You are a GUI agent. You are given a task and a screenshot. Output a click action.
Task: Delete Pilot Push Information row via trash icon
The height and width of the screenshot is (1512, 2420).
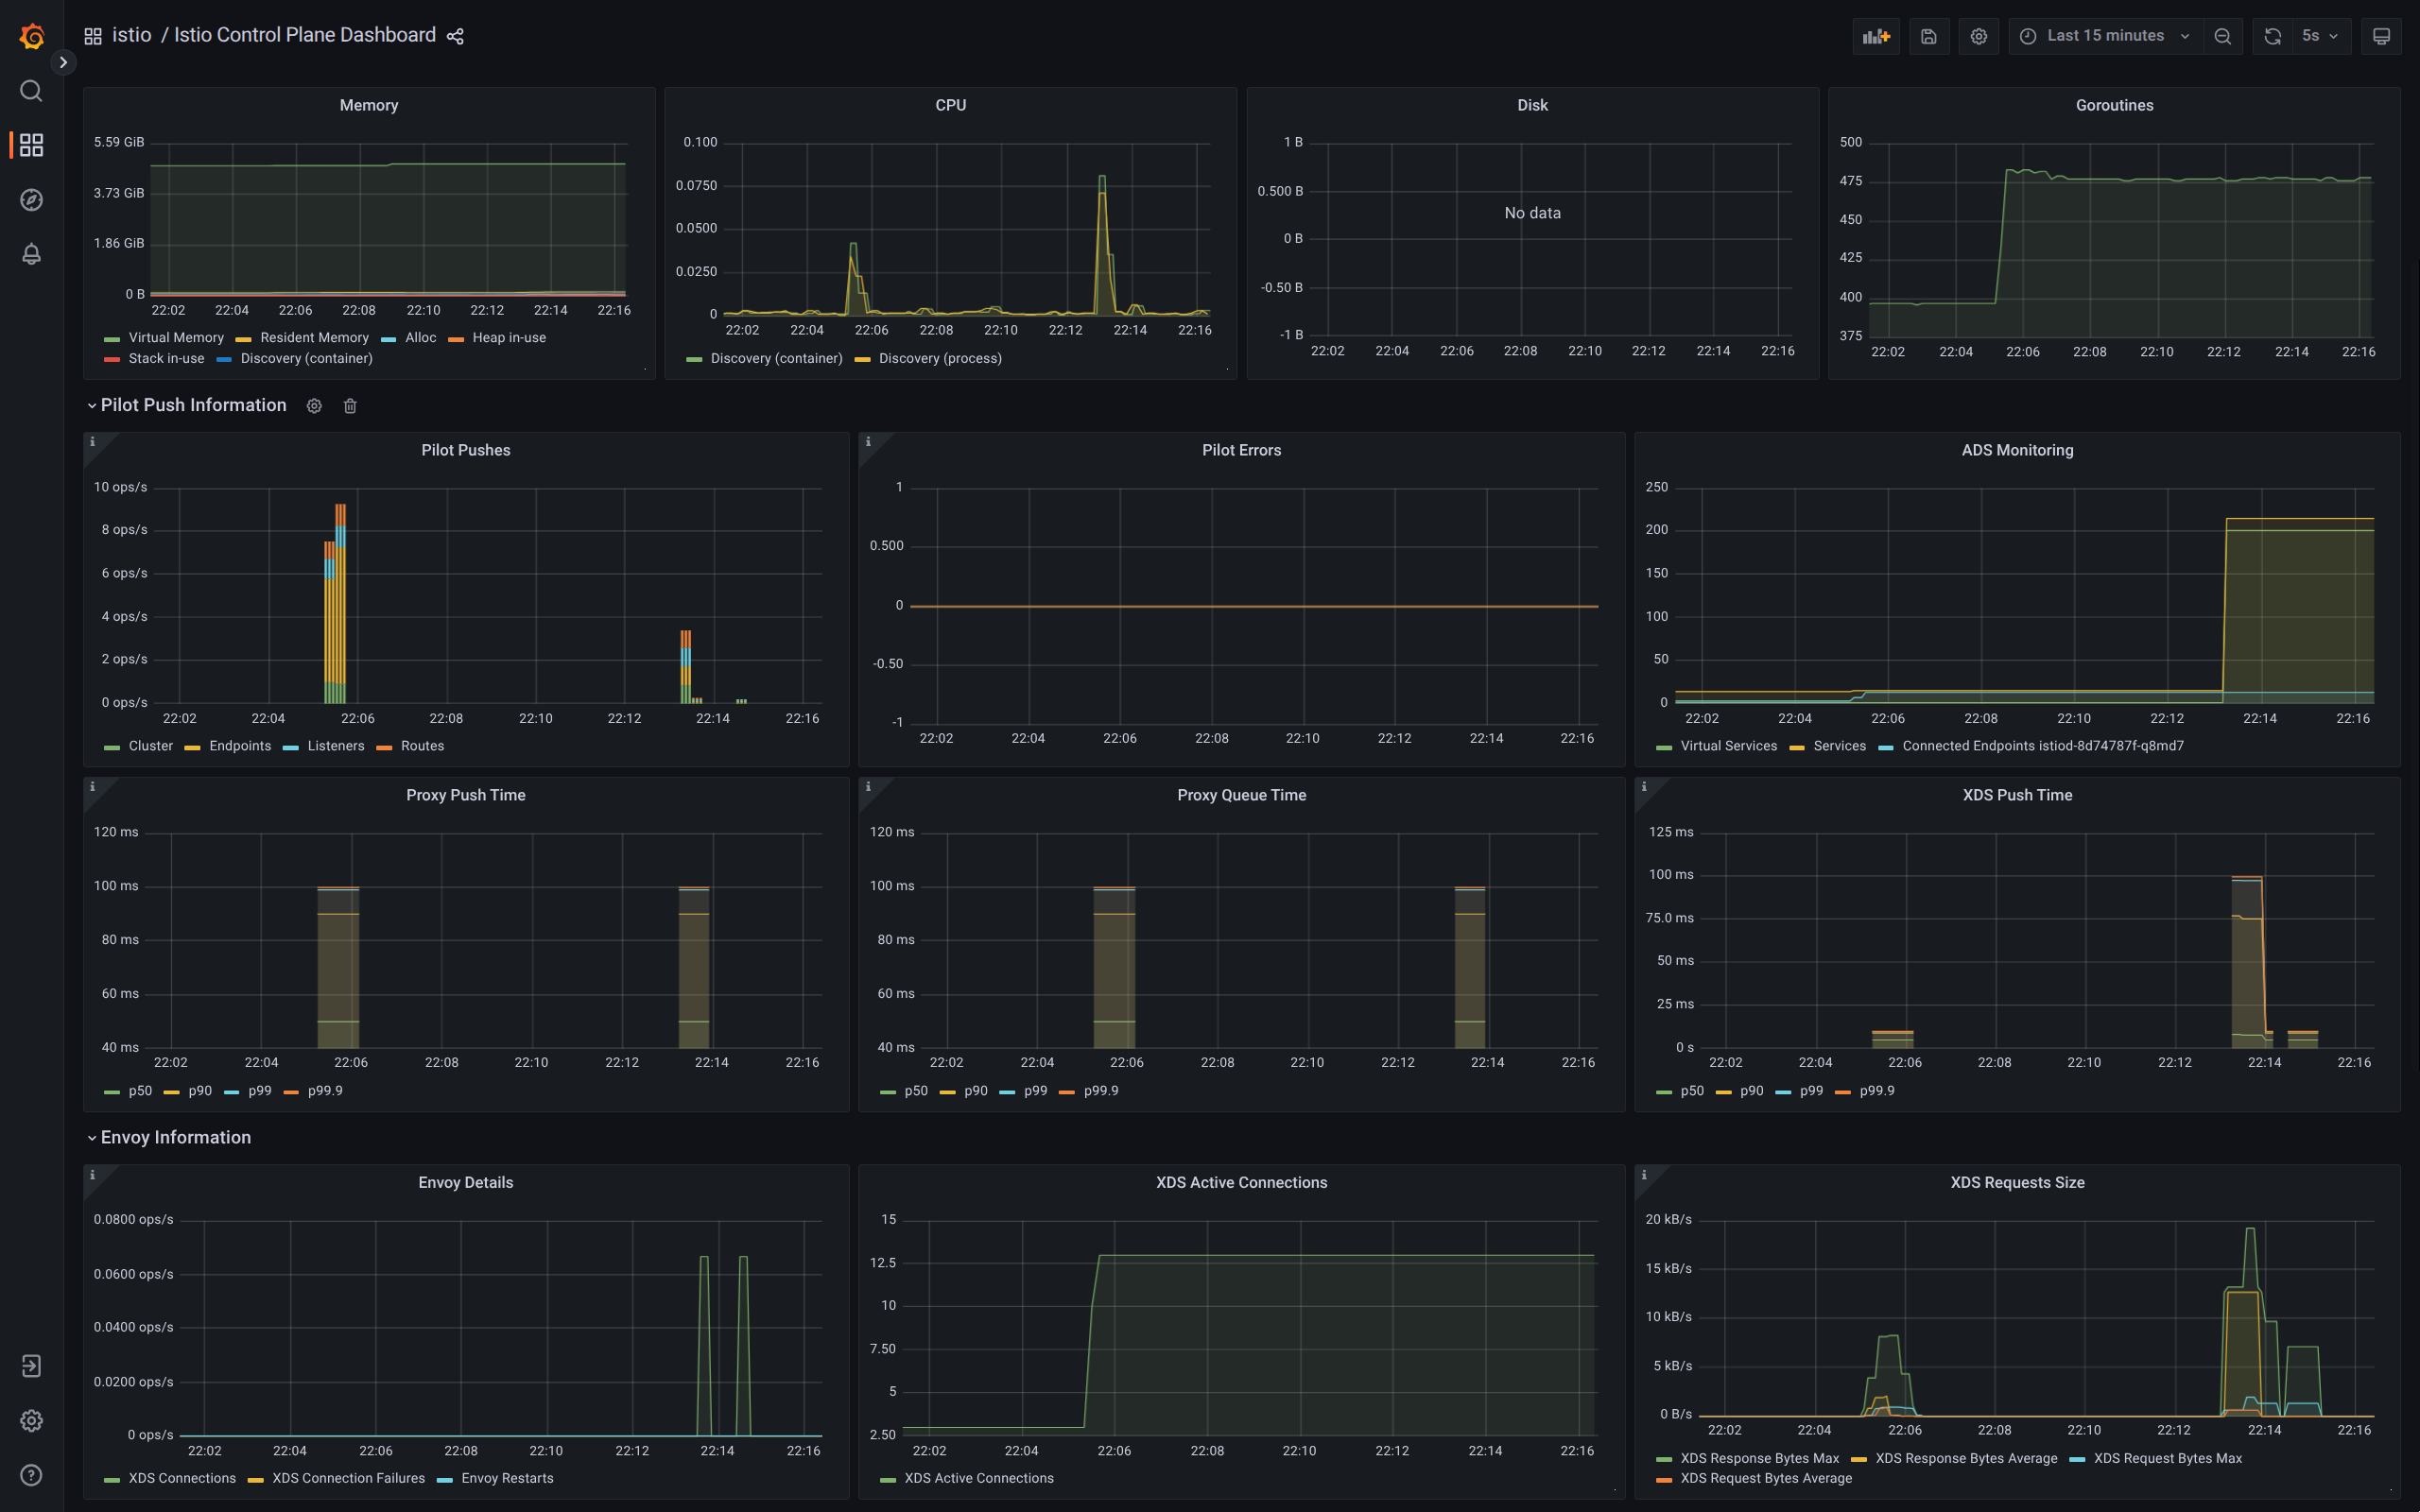350,406
